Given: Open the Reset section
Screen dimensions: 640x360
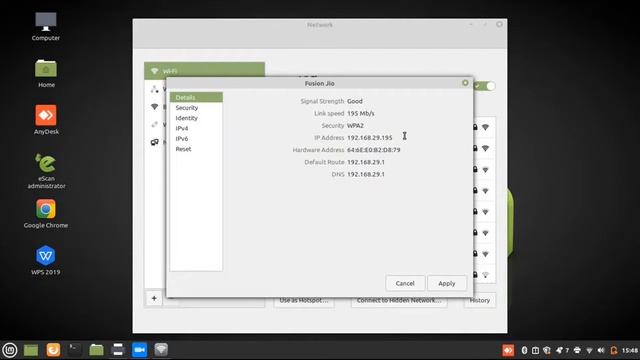Looking at the screenshot, I should [196, 149].
